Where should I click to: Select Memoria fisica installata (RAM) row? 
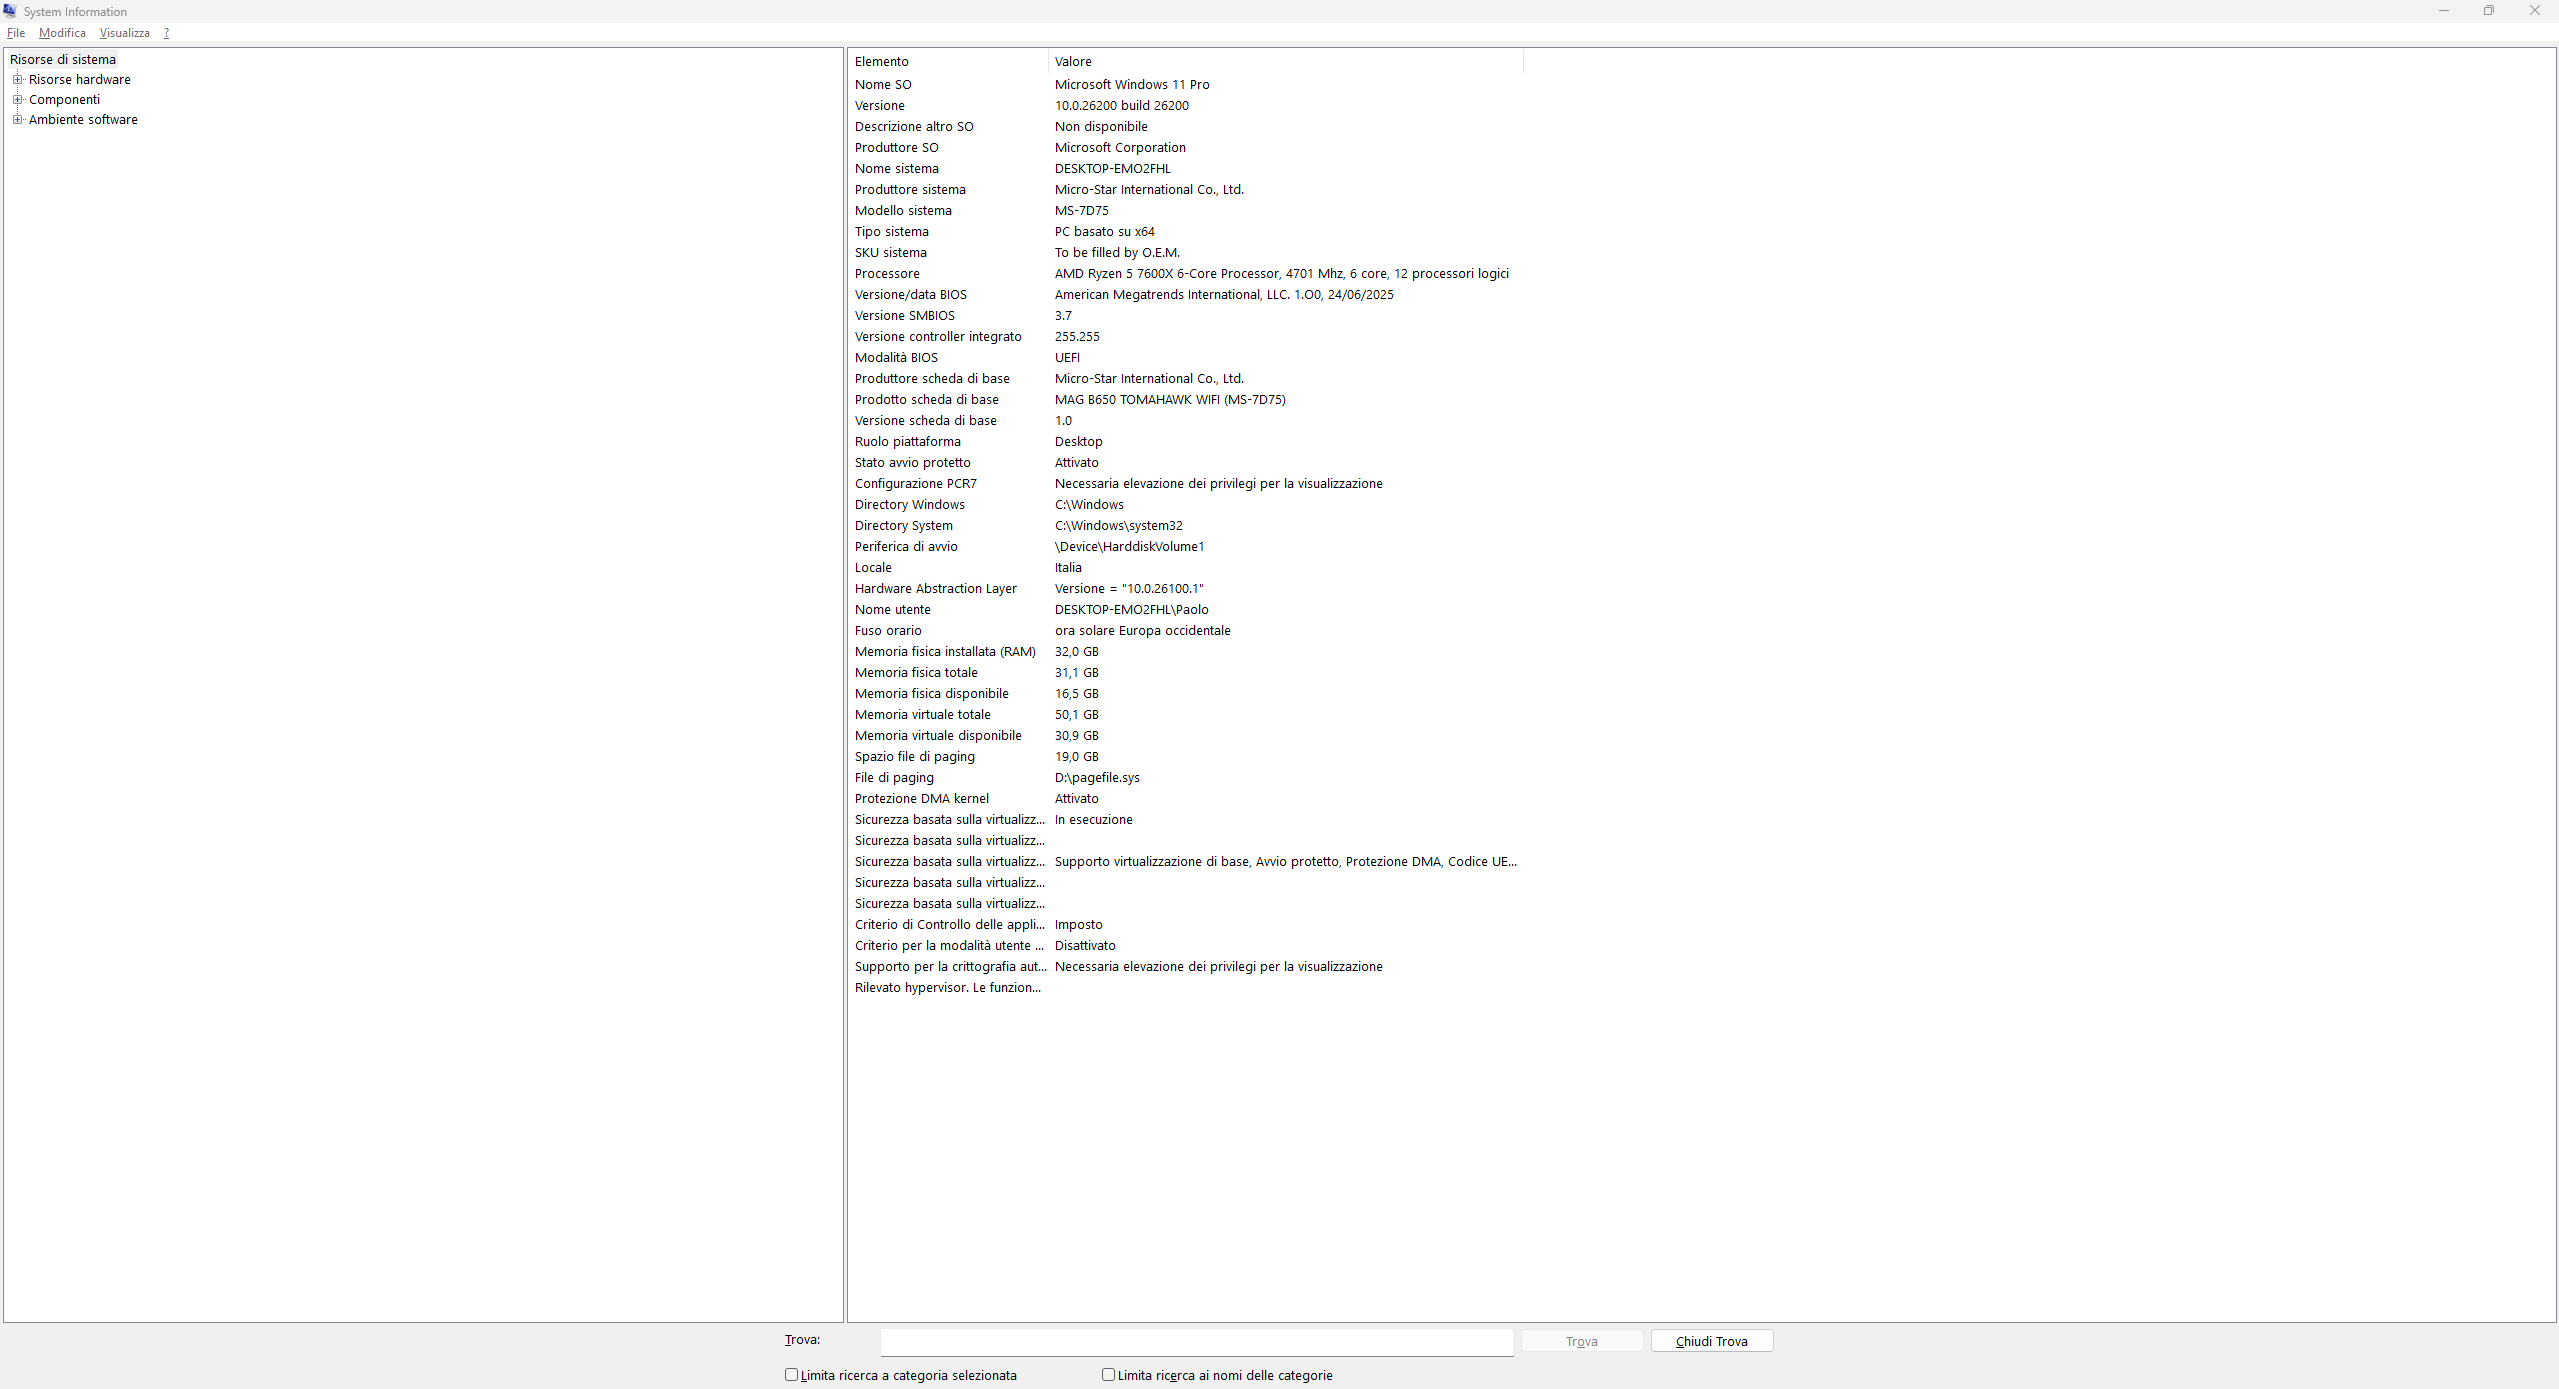[1186, 652]
